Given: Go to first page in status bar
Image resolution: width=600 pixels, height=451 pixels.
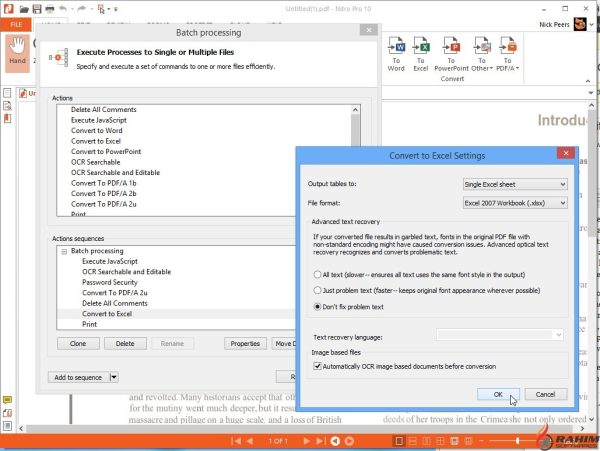Looking at the screenshot, I should coord(236,441).
